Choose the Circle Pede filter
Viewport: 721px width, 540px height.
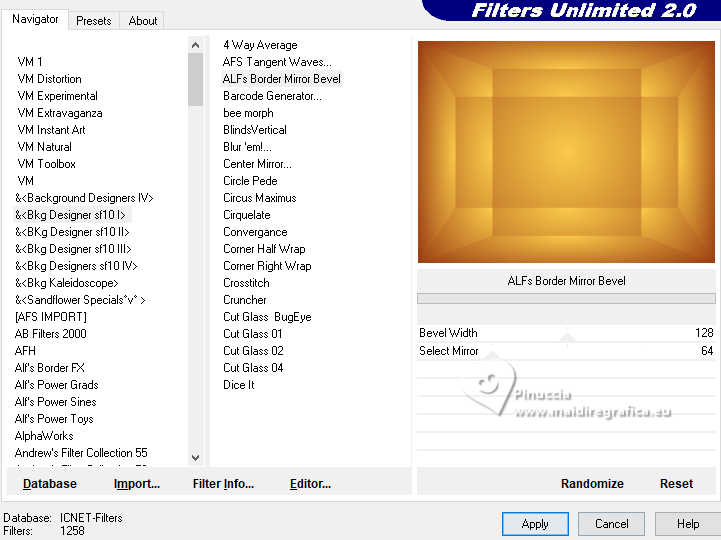click(x=250, y=181)
